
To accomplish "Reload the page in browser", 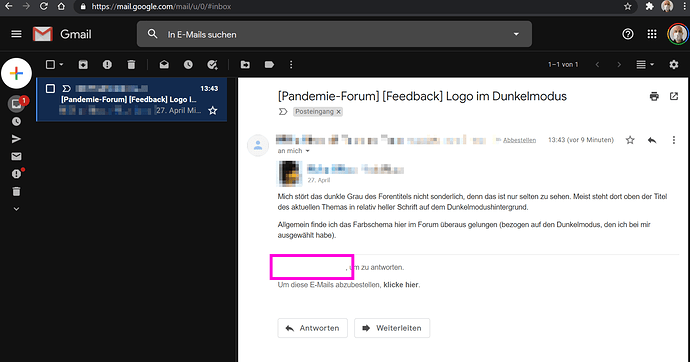I will [43, 6].
